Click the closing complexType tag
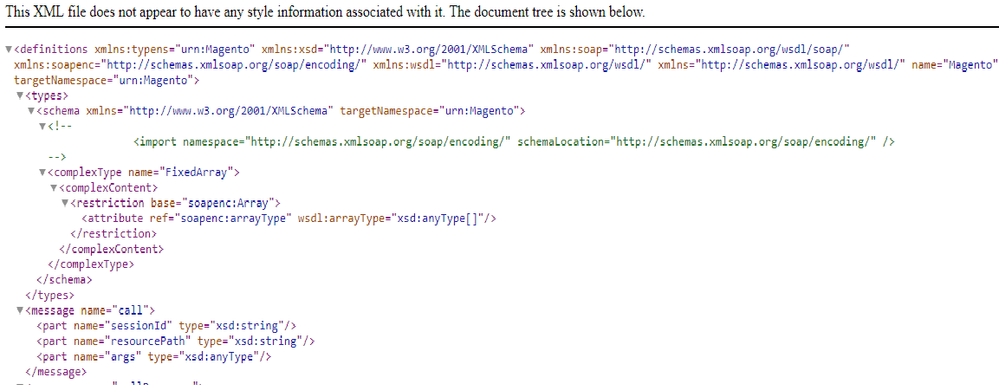Screen dimensions: 999x385 tap(90, 265)
